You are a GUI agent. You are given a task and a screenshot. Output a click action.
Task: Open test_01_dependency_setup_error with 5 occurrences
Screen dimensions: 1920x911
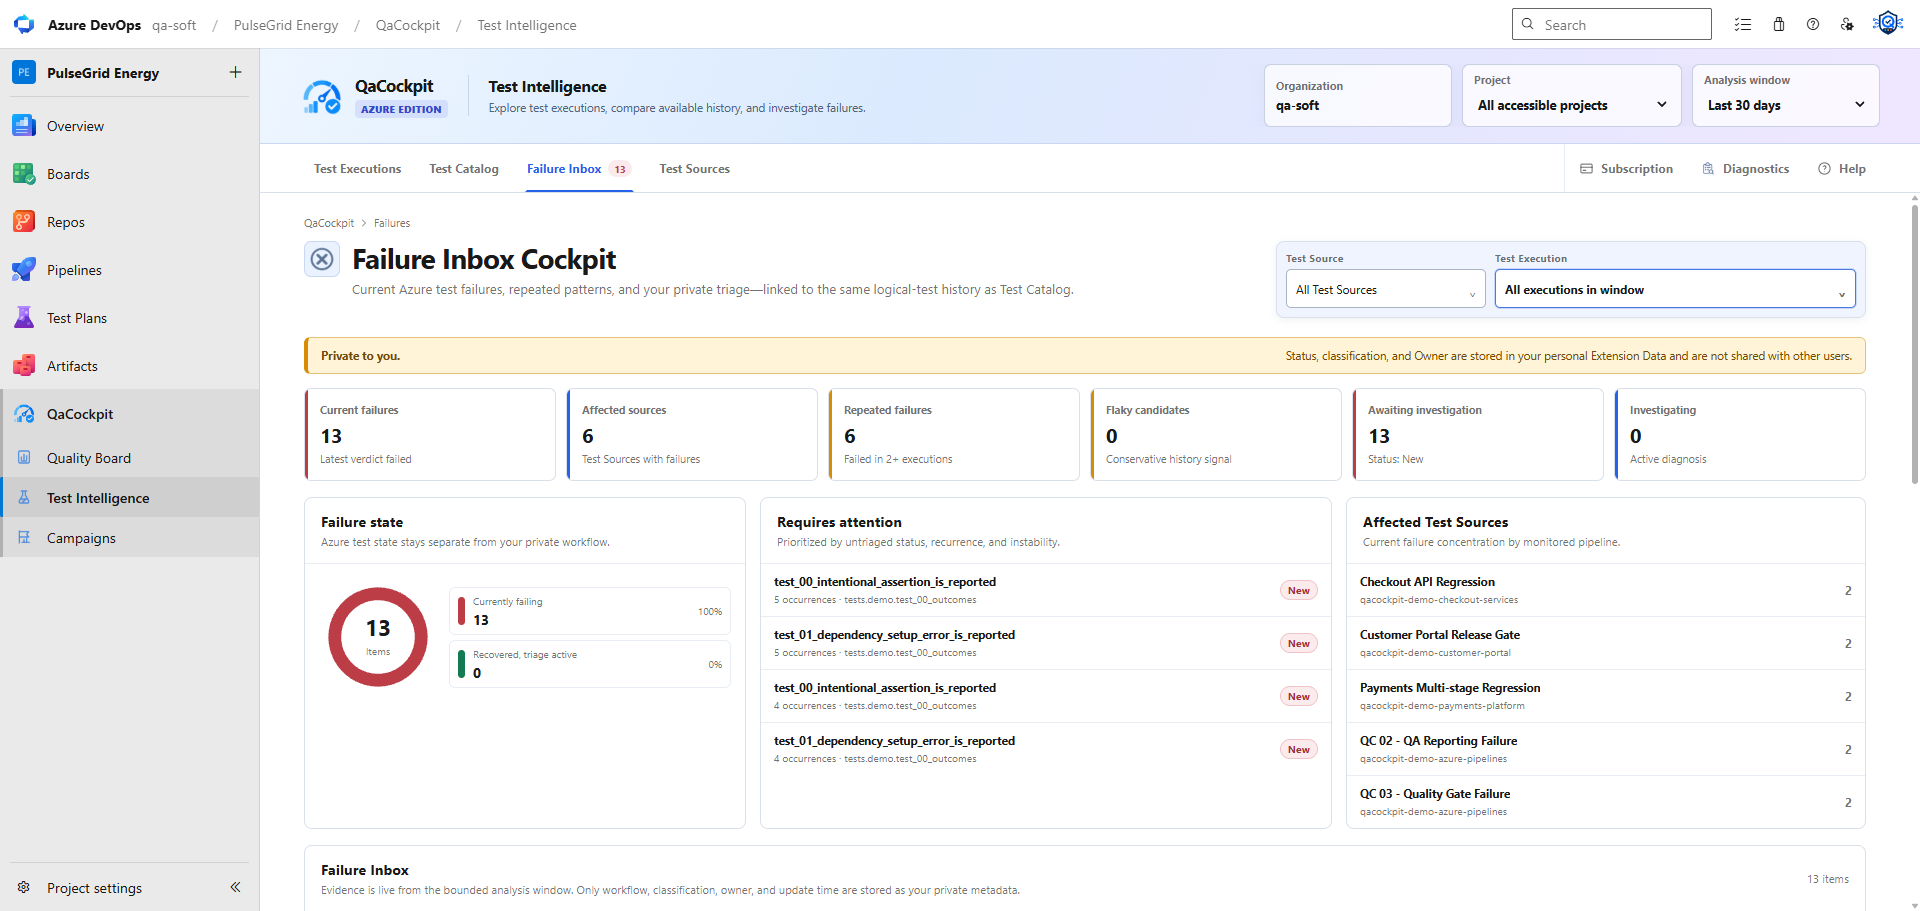coord(1045,643)
